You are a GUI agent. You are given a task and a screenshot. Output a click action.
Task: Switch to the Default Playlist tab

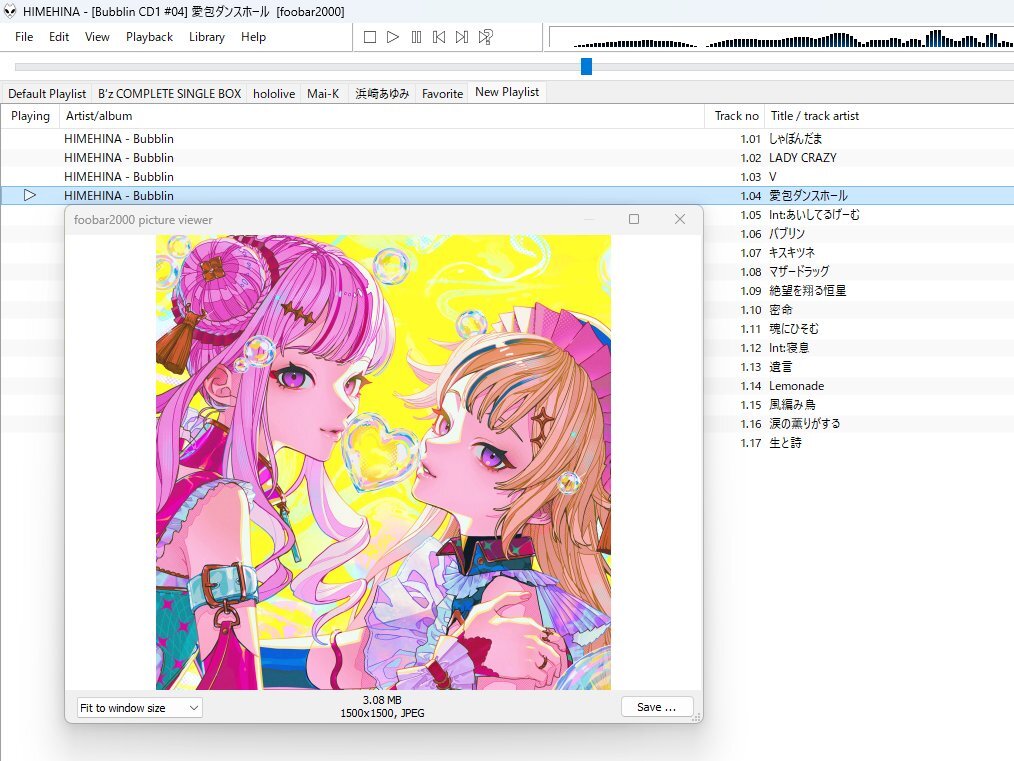click(47, 94)
